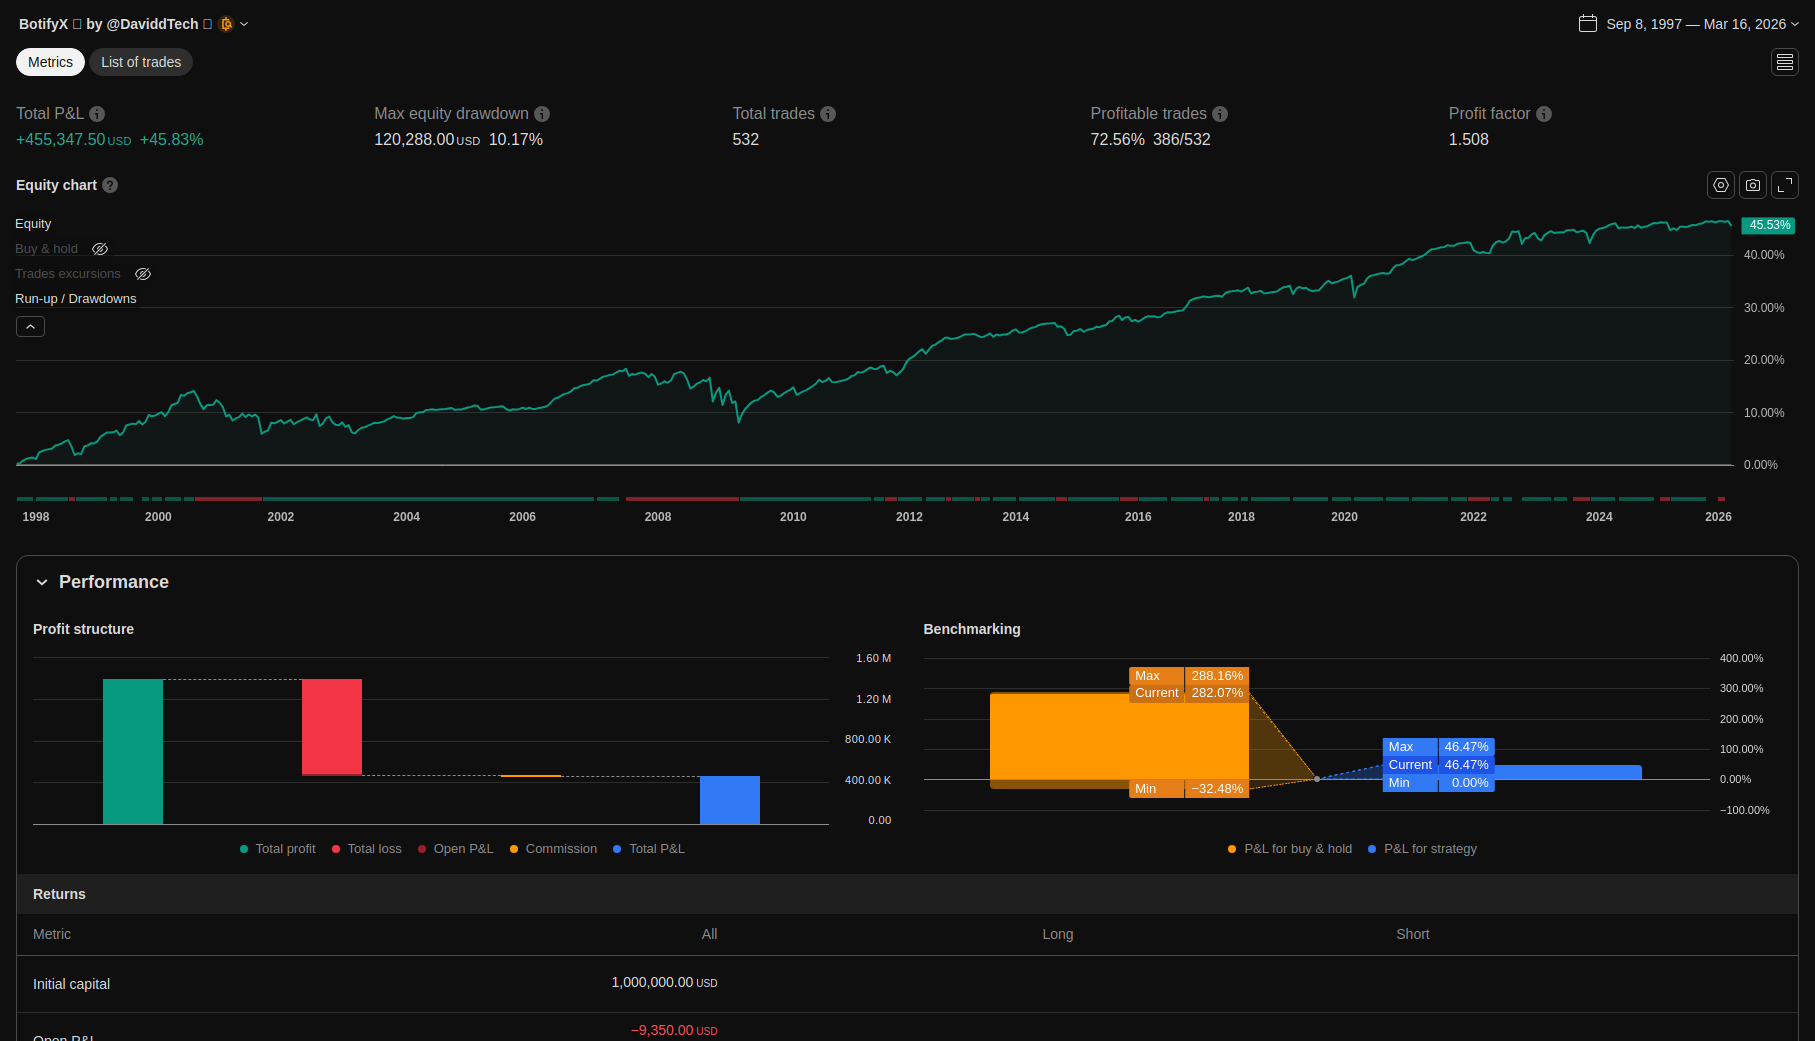Click the Equity legend label
Viewport: 1815px width, 1041px height.
coord(33,224)
